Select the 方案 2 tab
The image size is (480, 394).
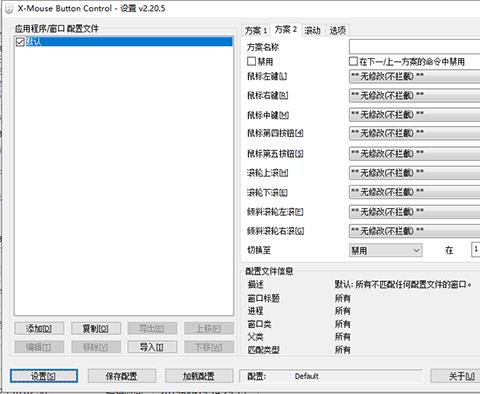(285, 30)
